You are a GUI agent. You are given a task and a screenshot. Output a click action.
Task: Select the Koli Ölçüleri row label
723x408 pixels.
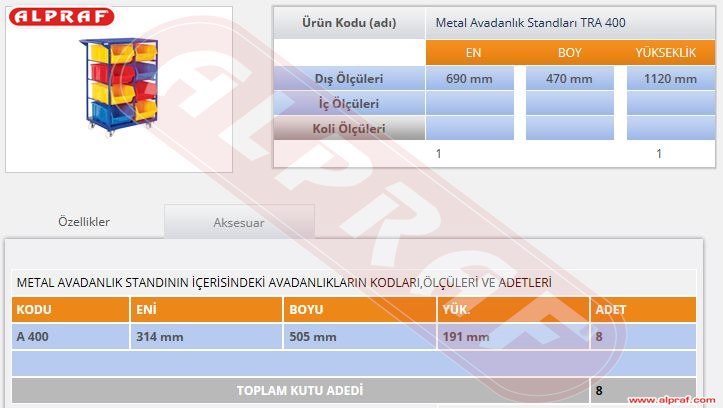348,128
